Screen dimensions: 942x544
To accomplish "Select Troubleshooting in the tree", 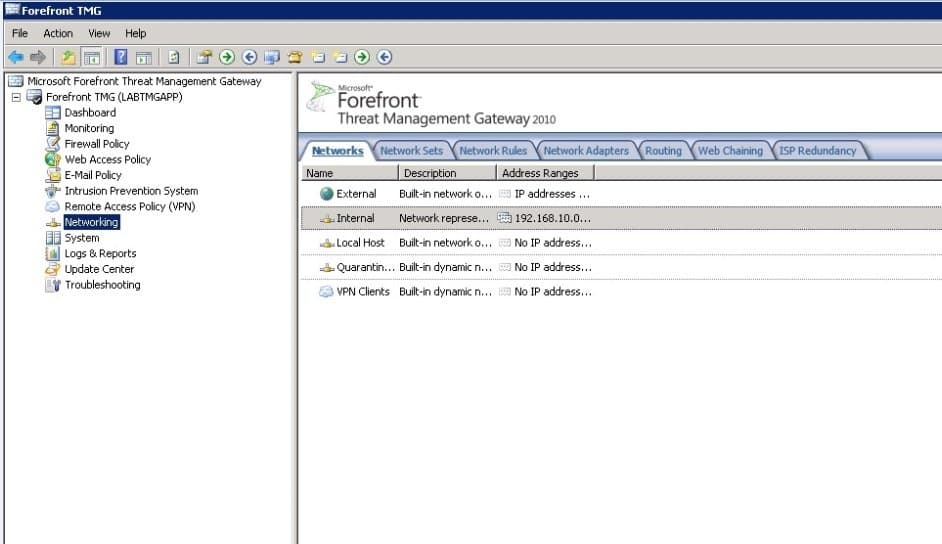I will (x=102, y=285).
